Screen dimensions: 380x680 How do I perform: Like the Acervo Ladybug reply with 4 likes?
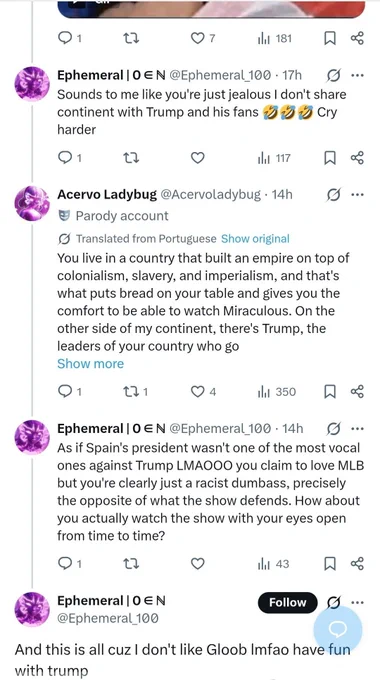(203, 392)
